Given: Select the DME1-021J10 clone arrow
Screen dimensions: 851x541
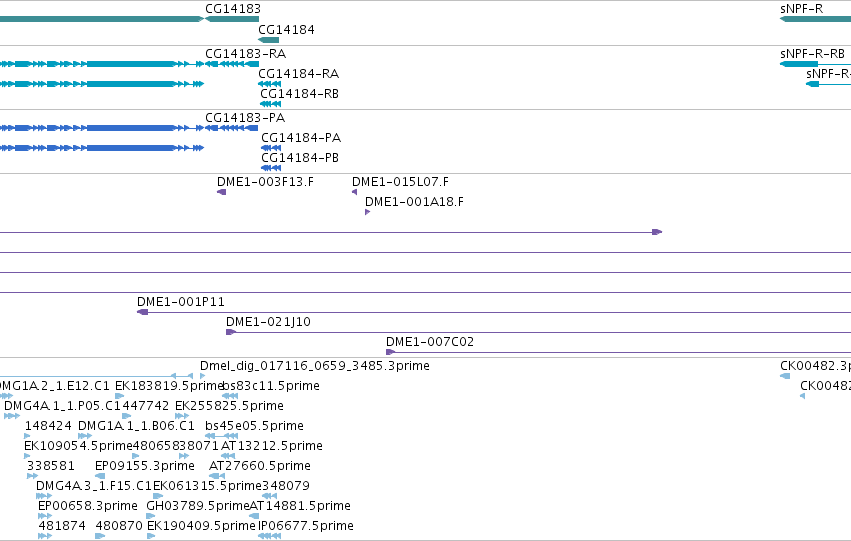Looking at the screenshot, I should (231, 332).
